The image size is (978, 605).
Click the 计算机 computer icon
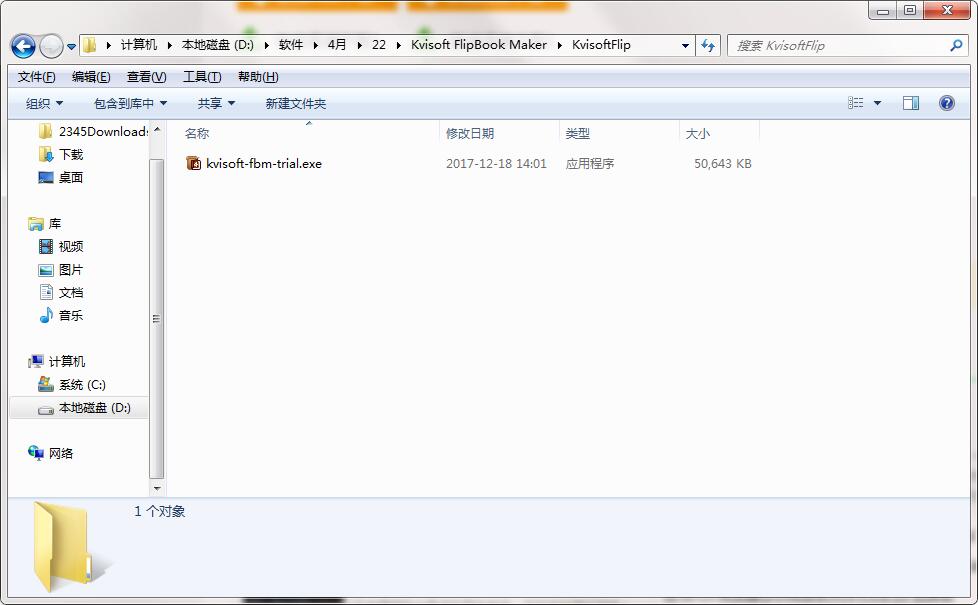36,362
